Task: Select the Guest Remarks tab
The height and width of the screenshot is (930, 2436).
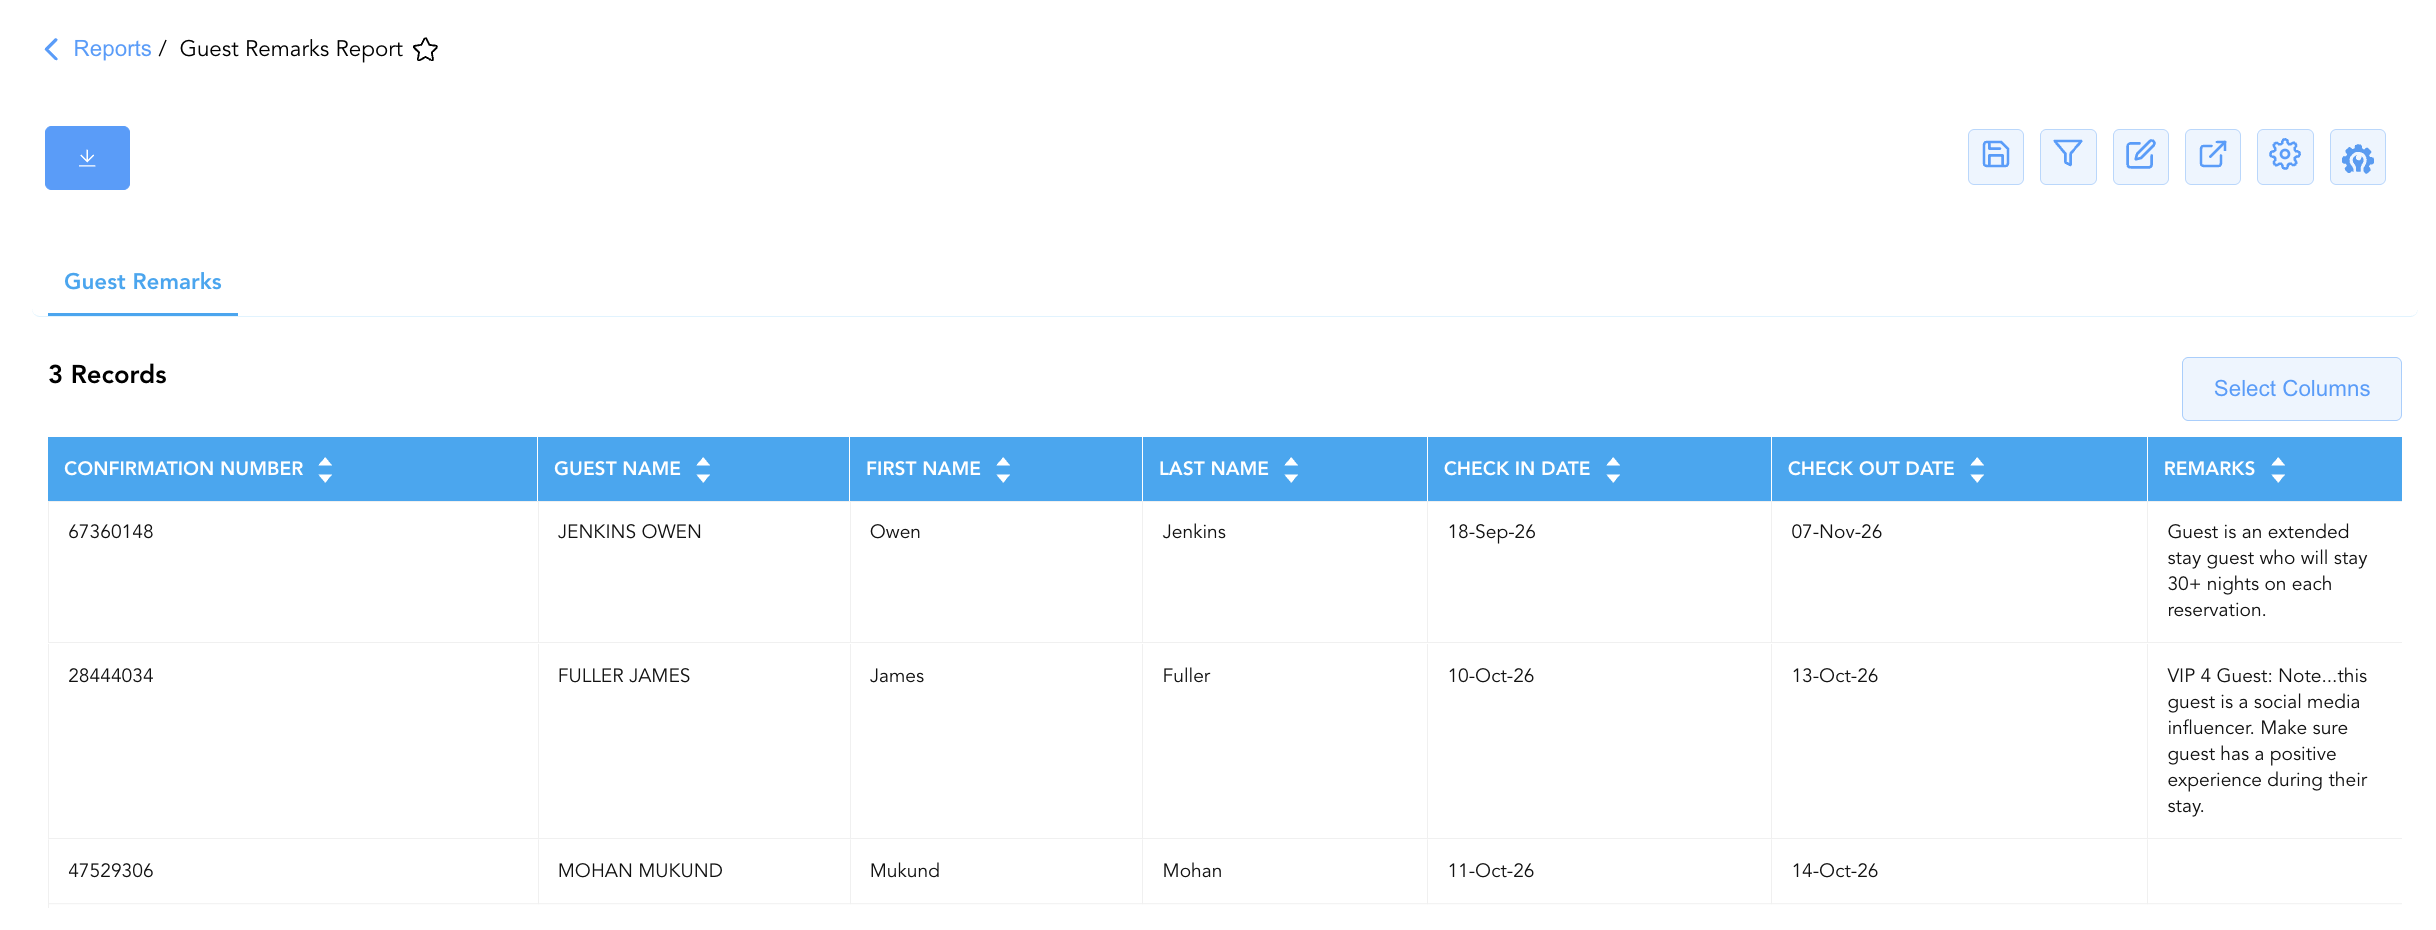Action: point(143,282)
